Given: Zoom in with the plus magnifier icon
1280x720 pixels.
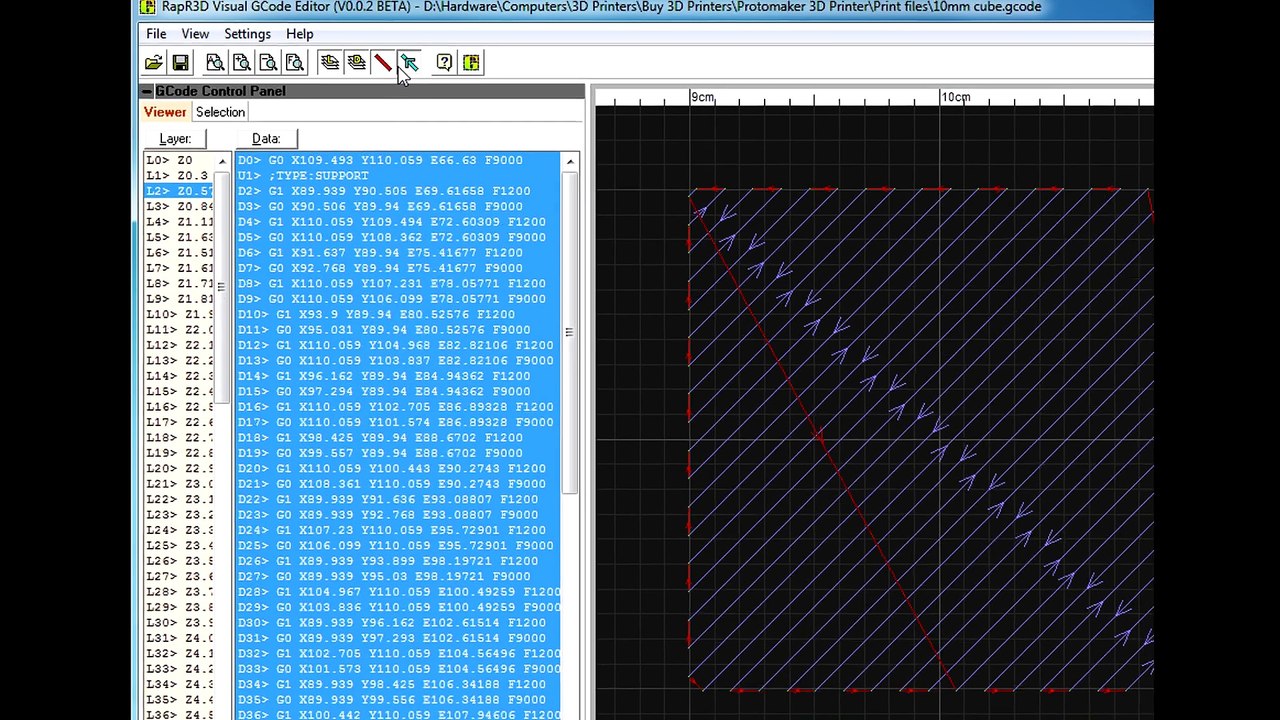Looking at the screenshot, I should [241, 63].
